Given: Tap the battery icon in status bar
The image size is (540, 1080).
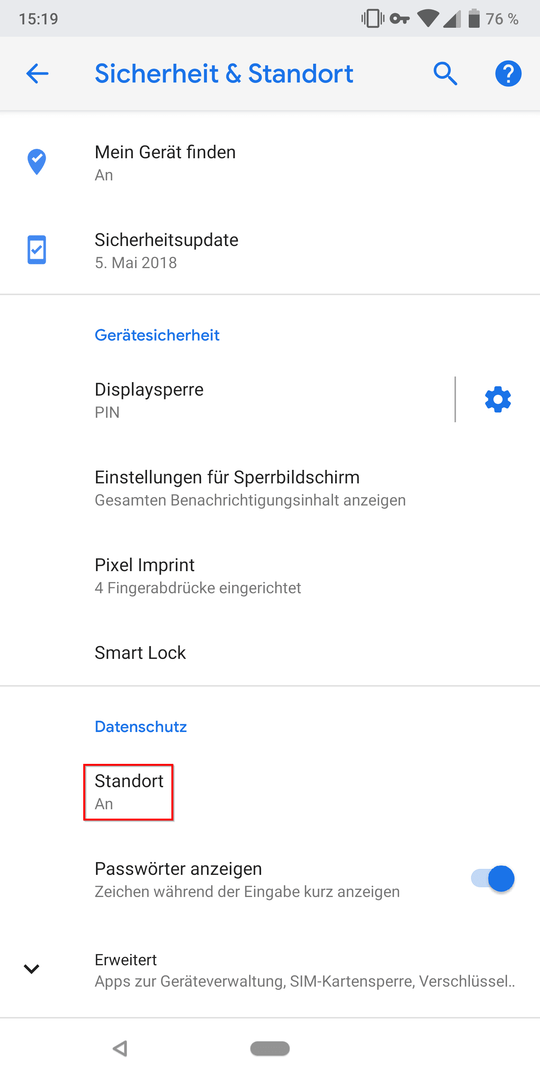Looking at the screenshot, I should pos(474,19).
